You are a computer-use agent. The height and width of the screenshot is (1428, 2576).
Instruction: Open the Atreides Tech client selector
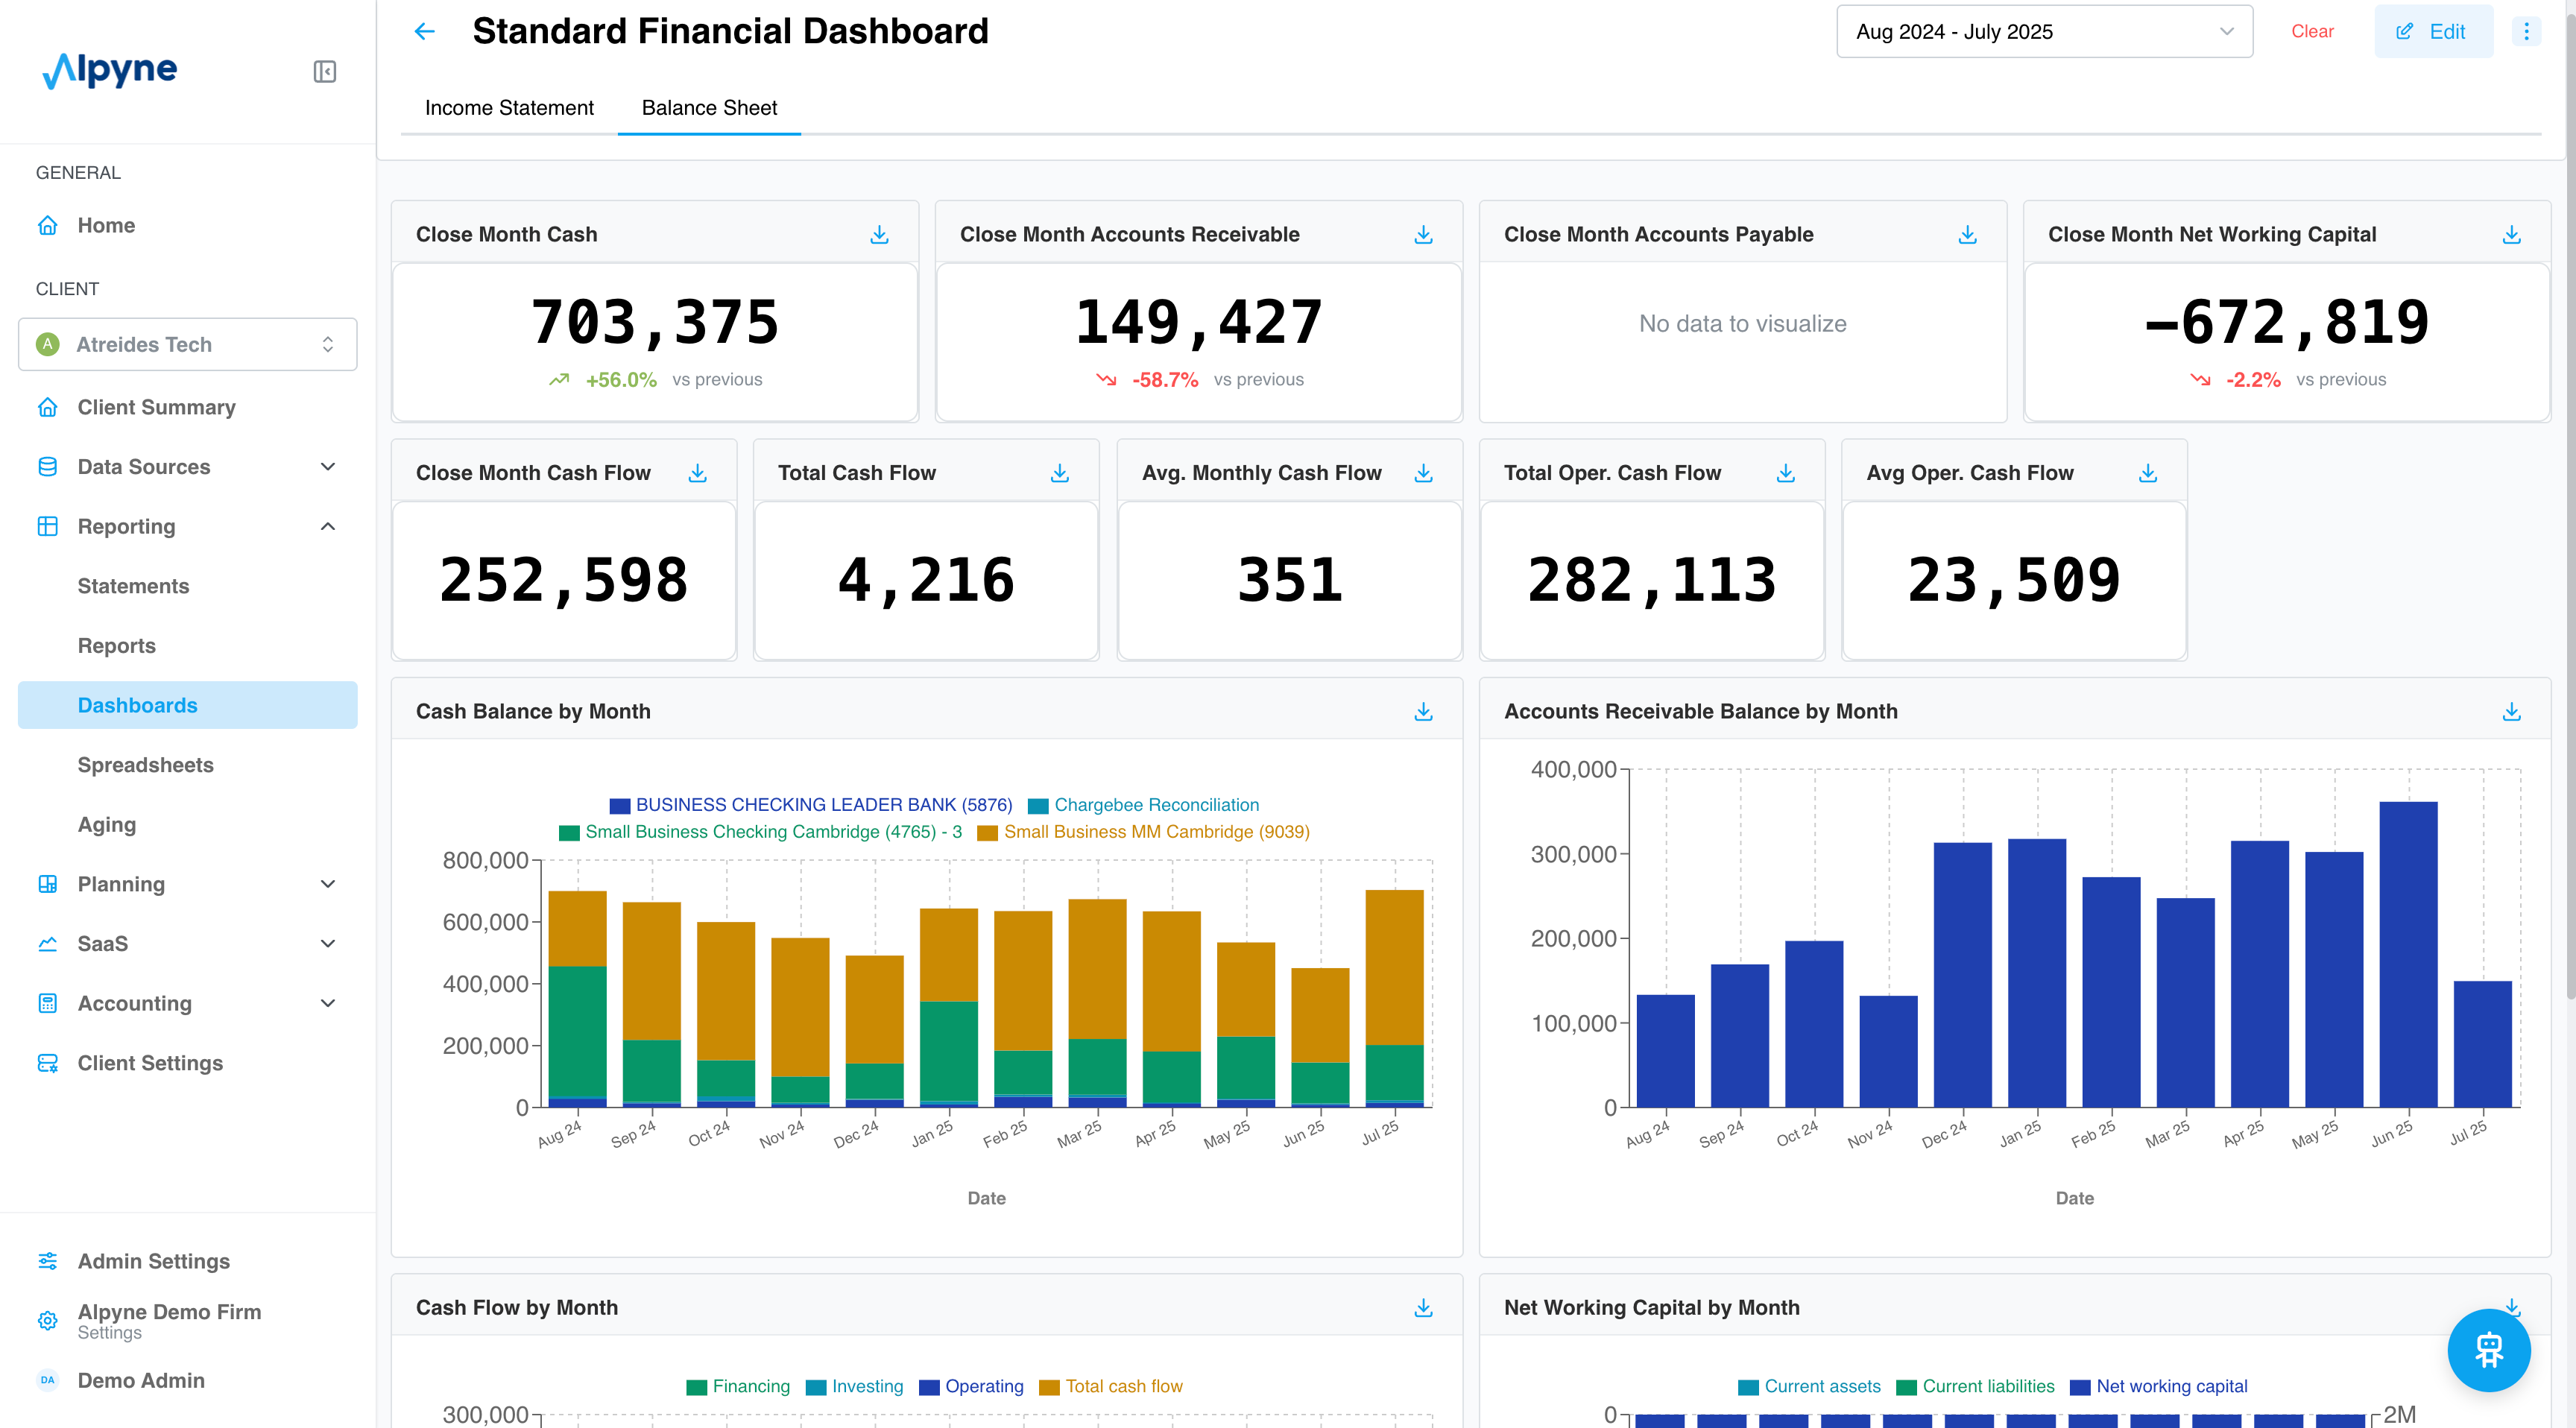tap(187, 344)
